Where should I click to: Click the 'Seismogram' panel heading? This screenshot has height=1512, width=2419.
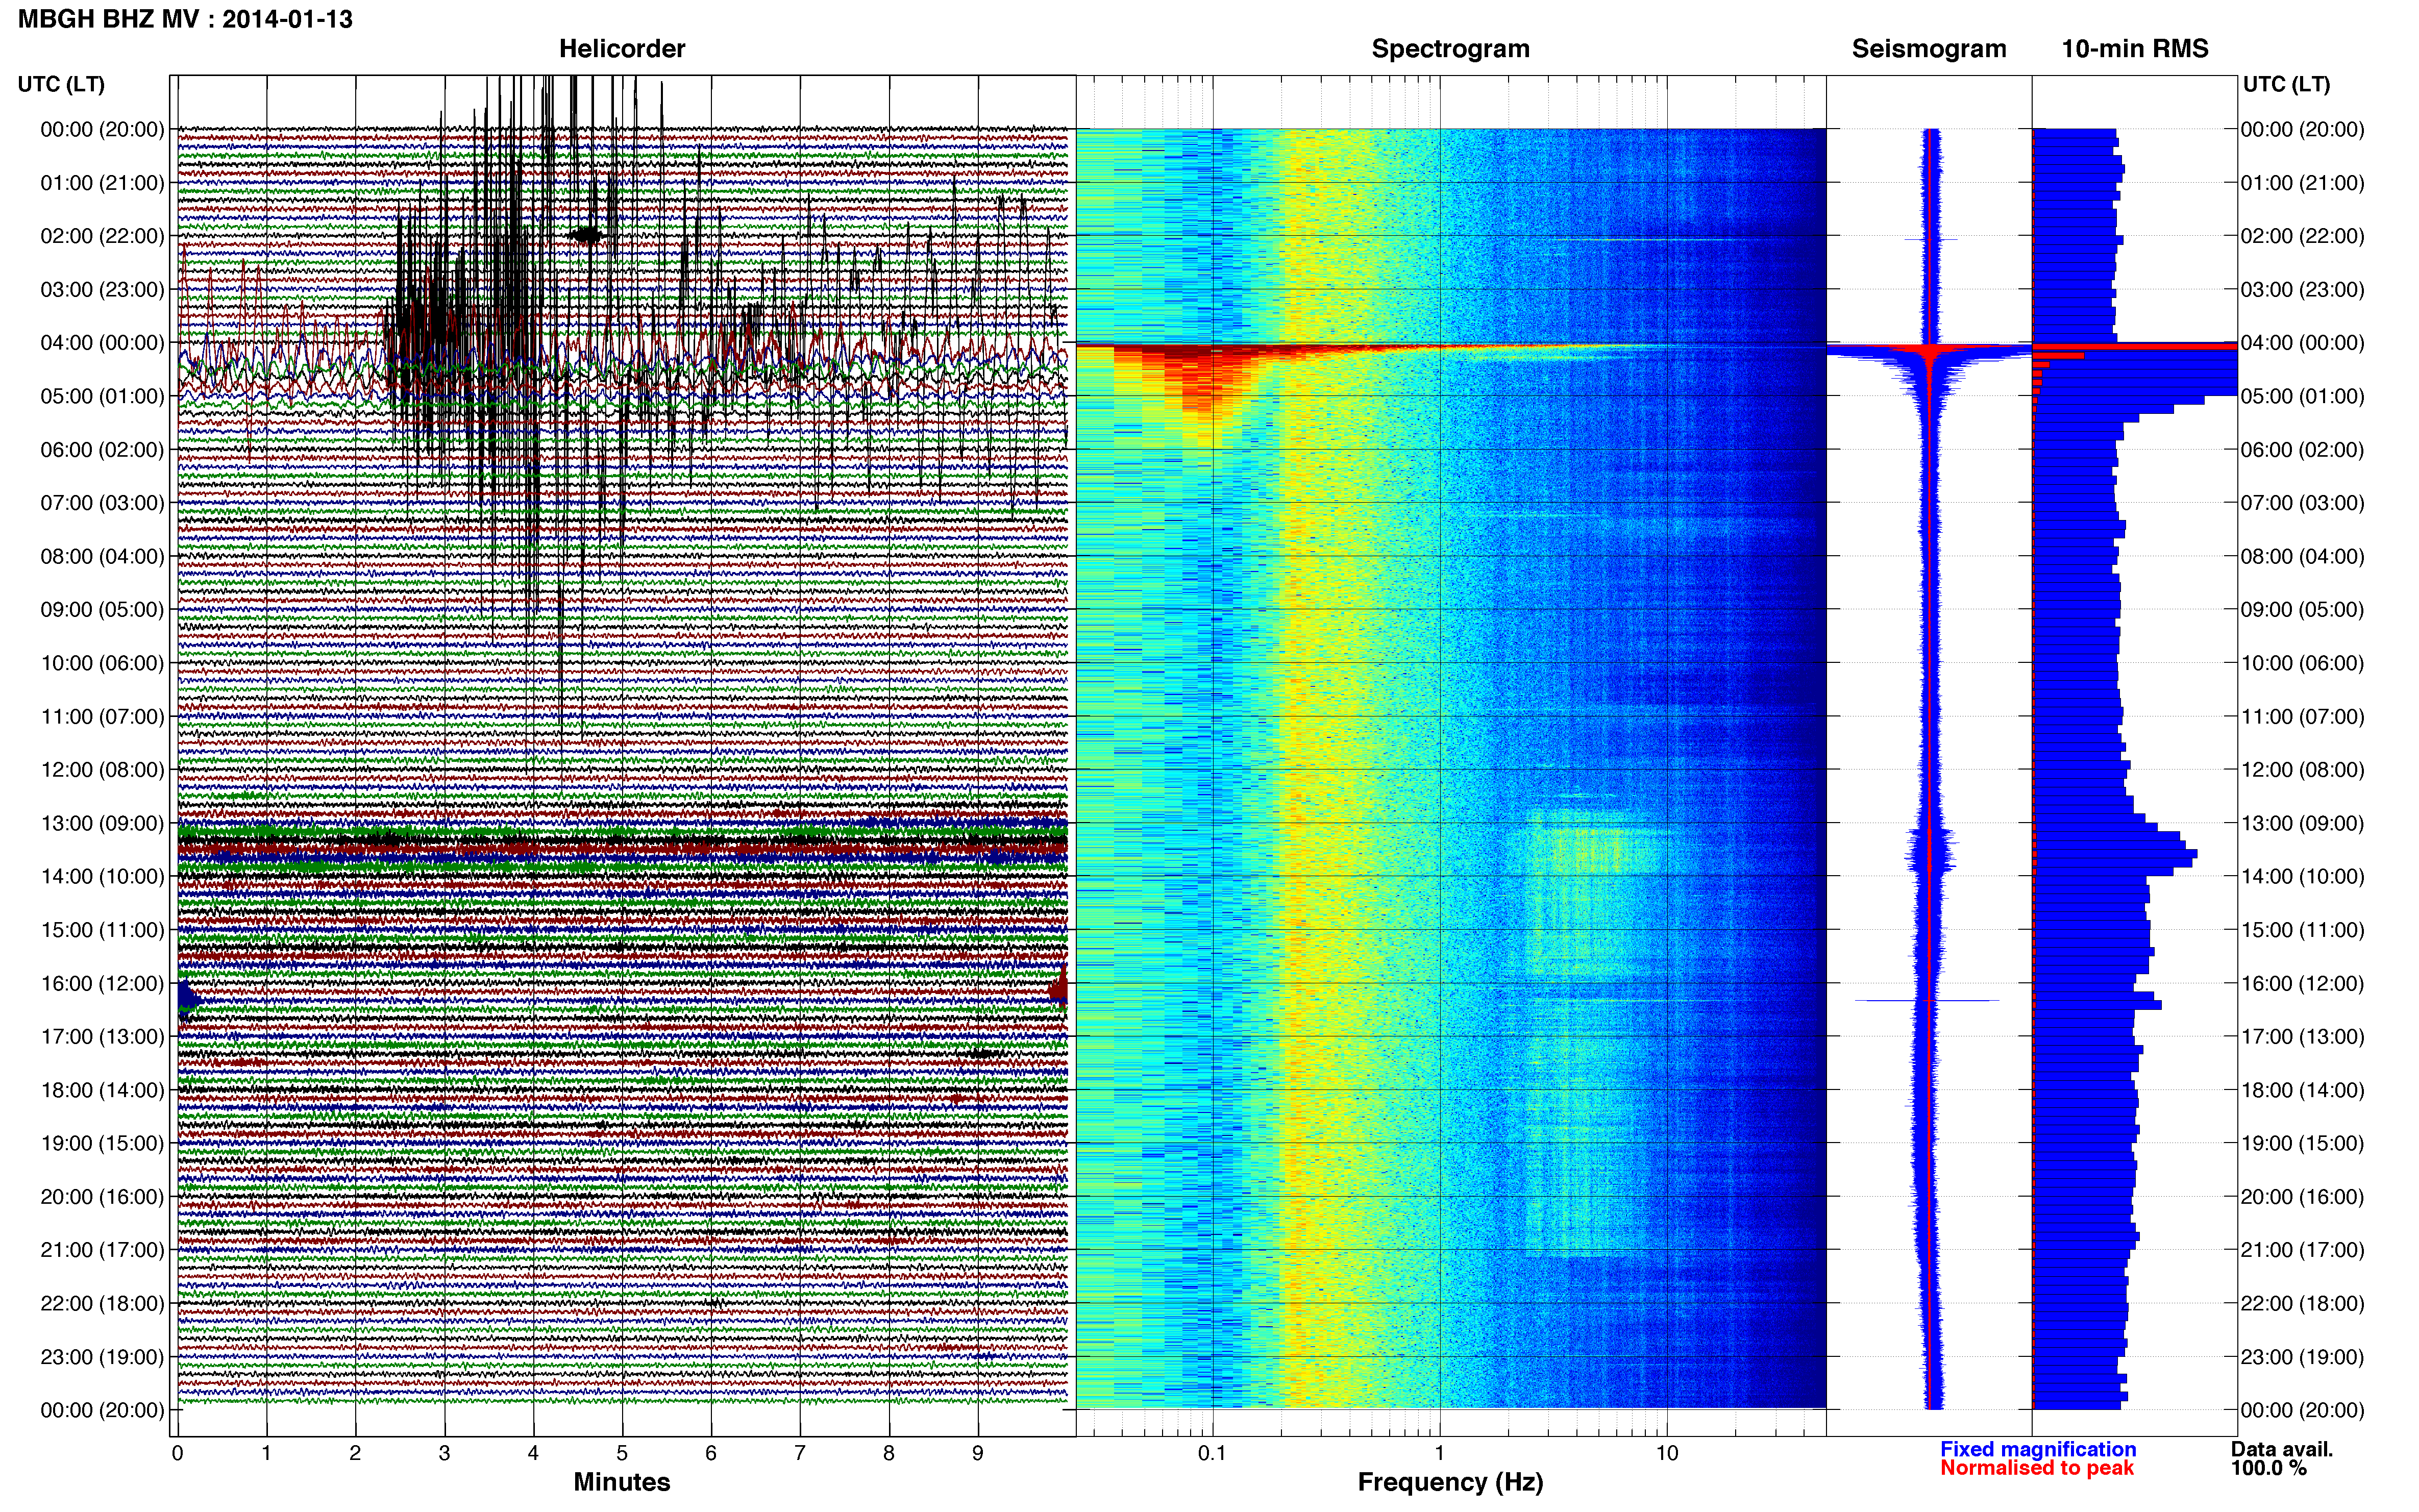pos(1929,49)
